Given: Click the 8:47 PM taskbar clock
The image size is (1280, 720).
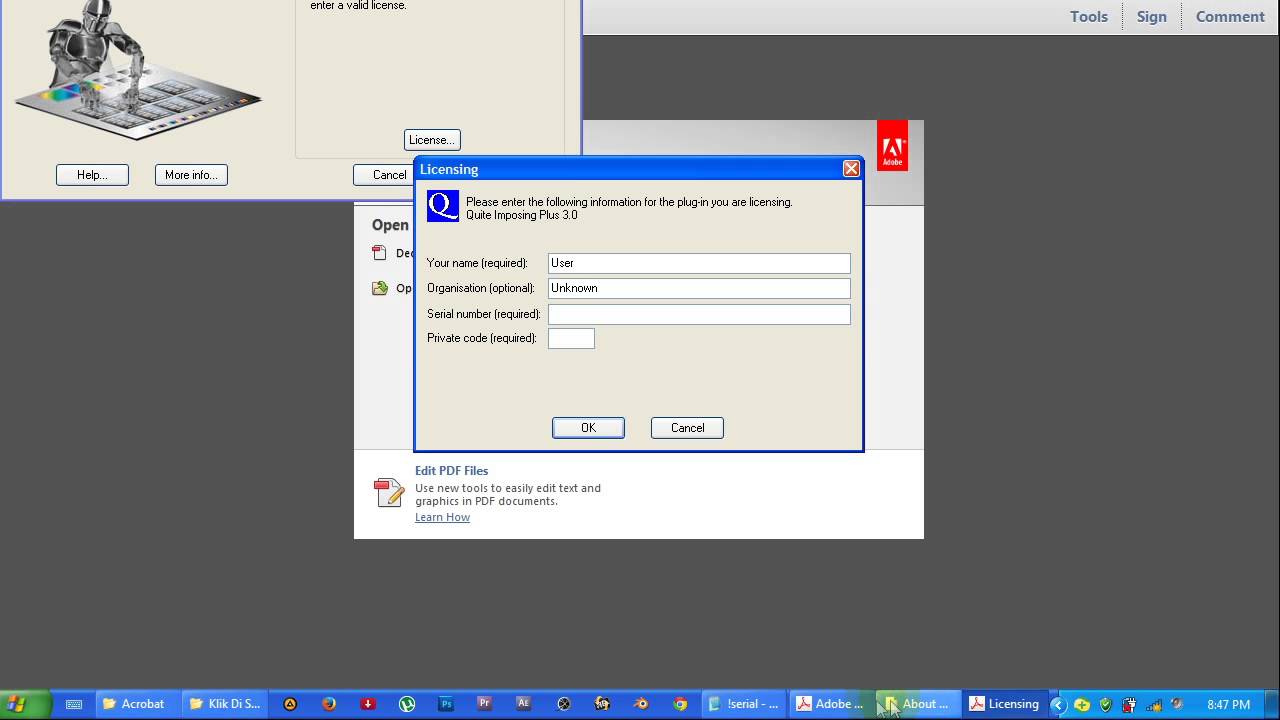Looking at the screenshot, I should tap(1228, 704).
